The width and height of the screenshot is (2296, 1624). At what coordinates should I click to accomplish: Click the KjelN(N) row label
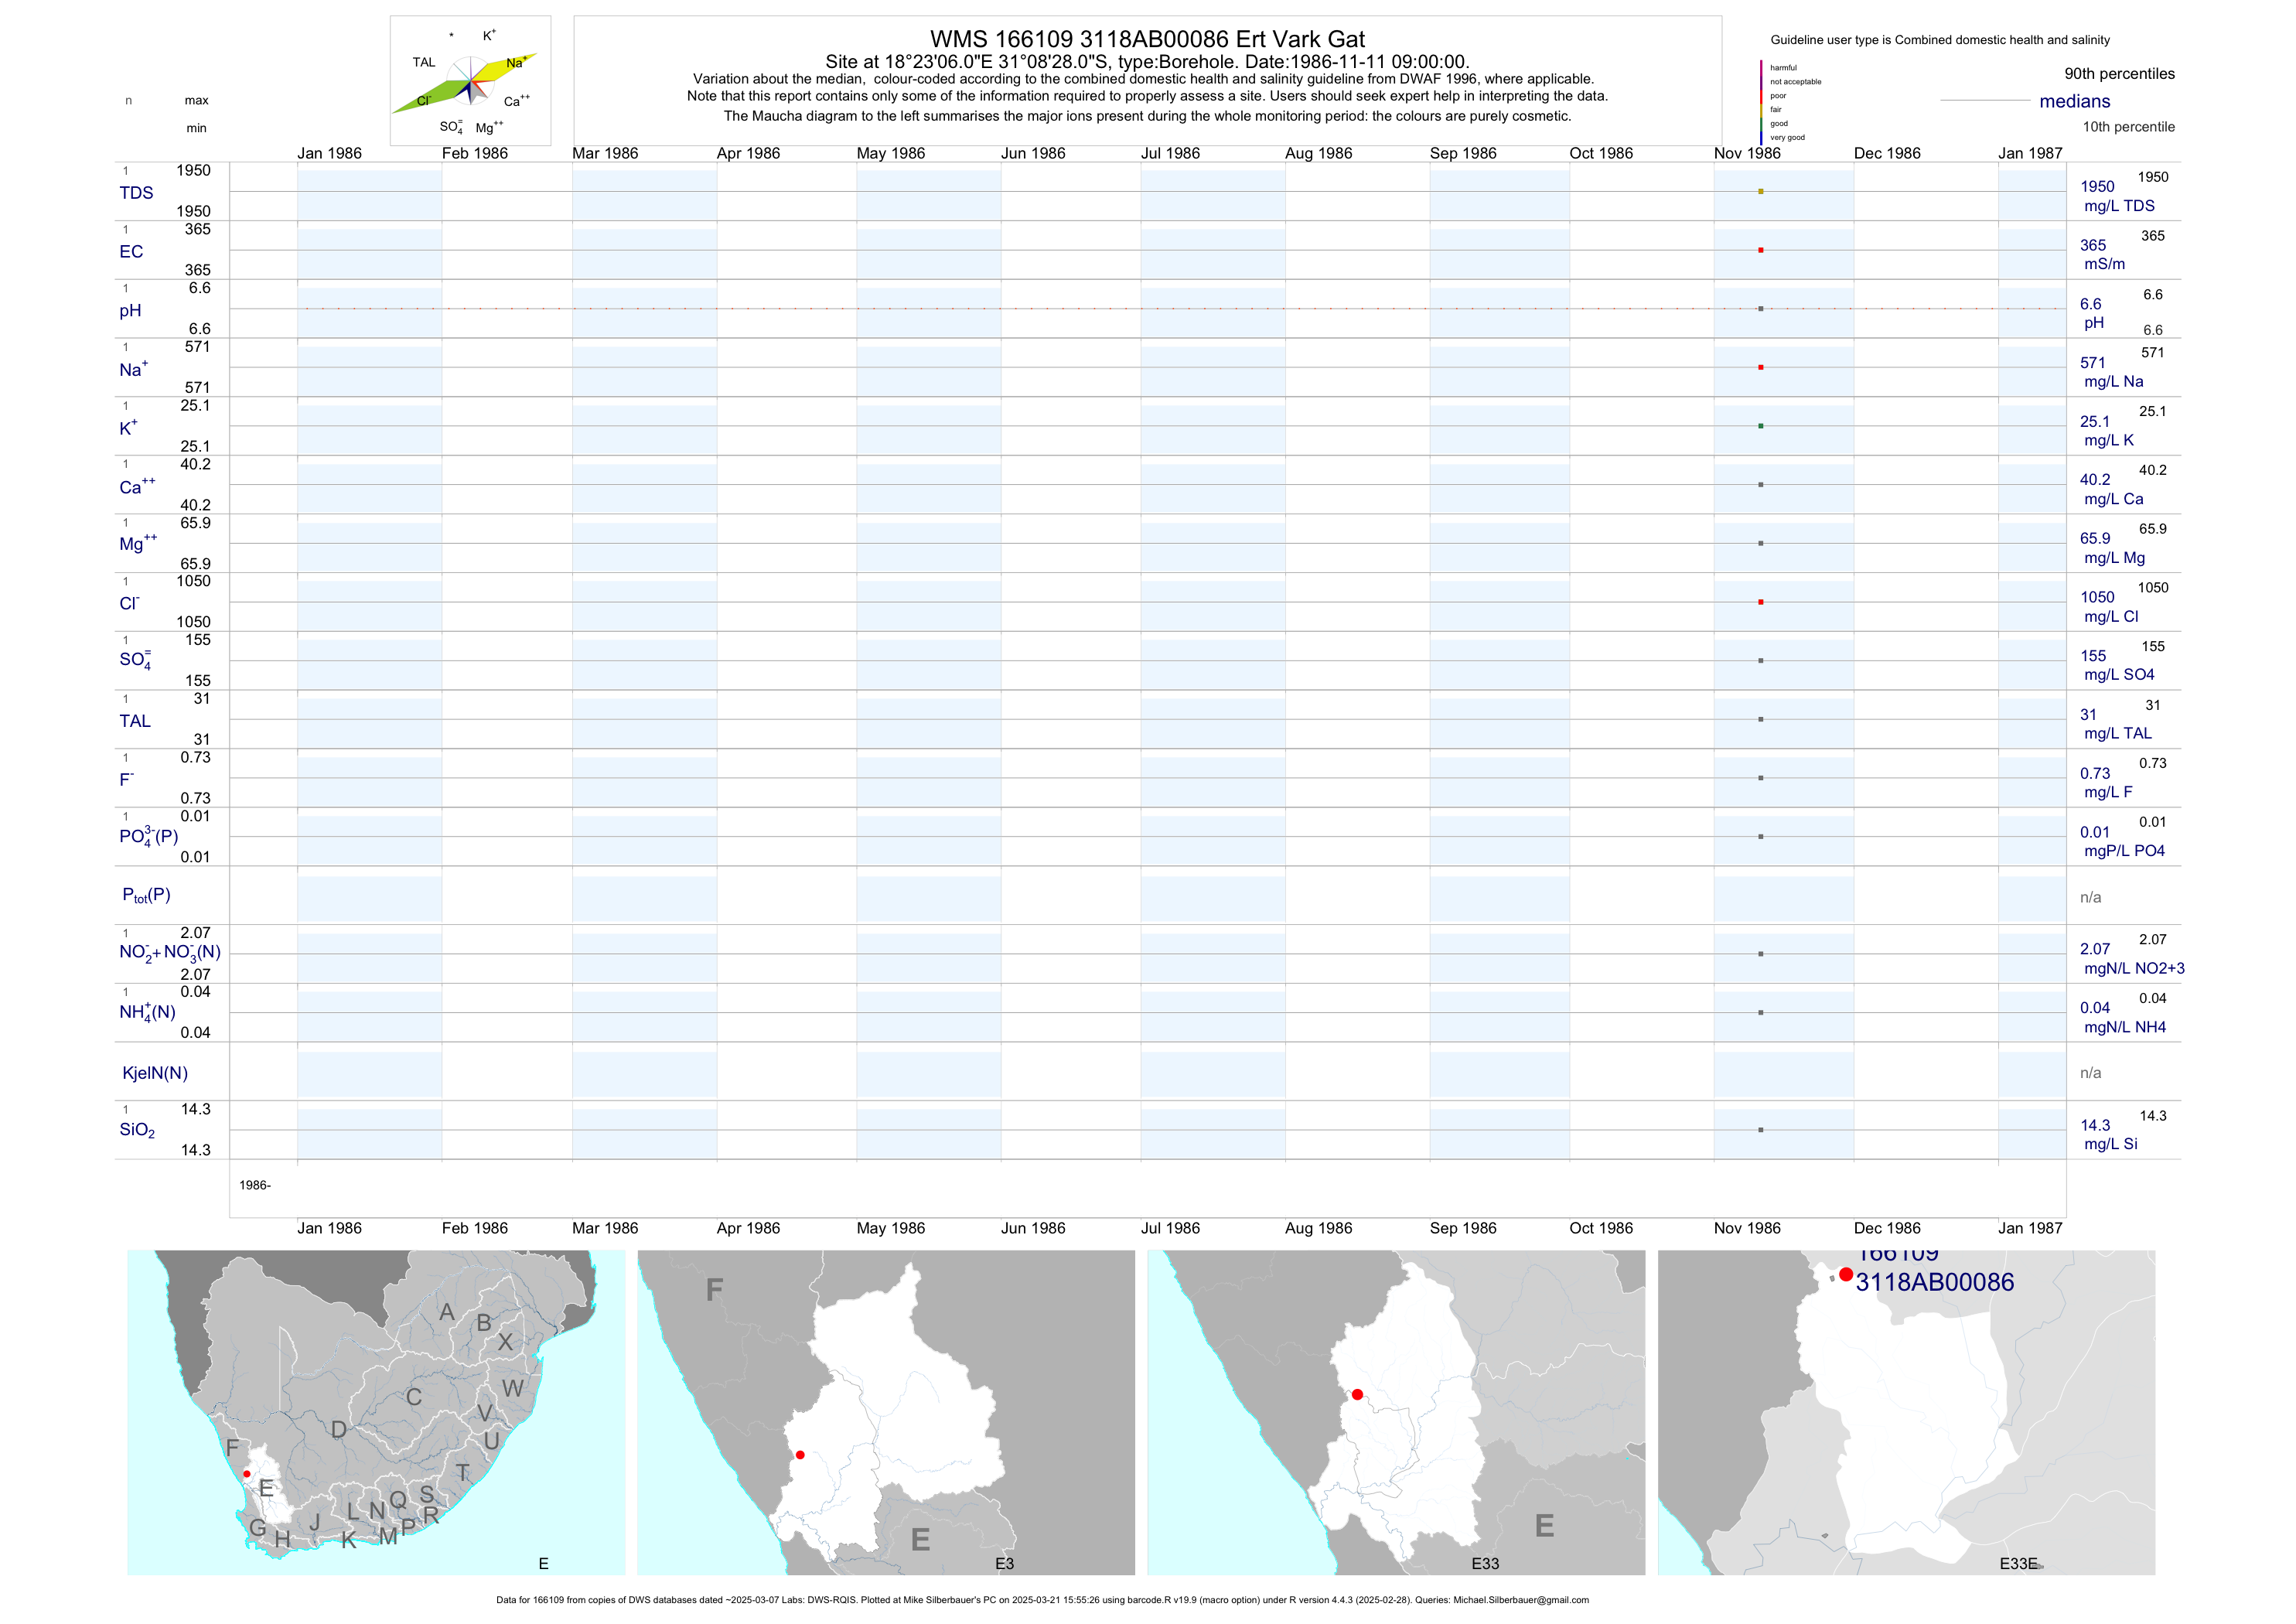154,1073
